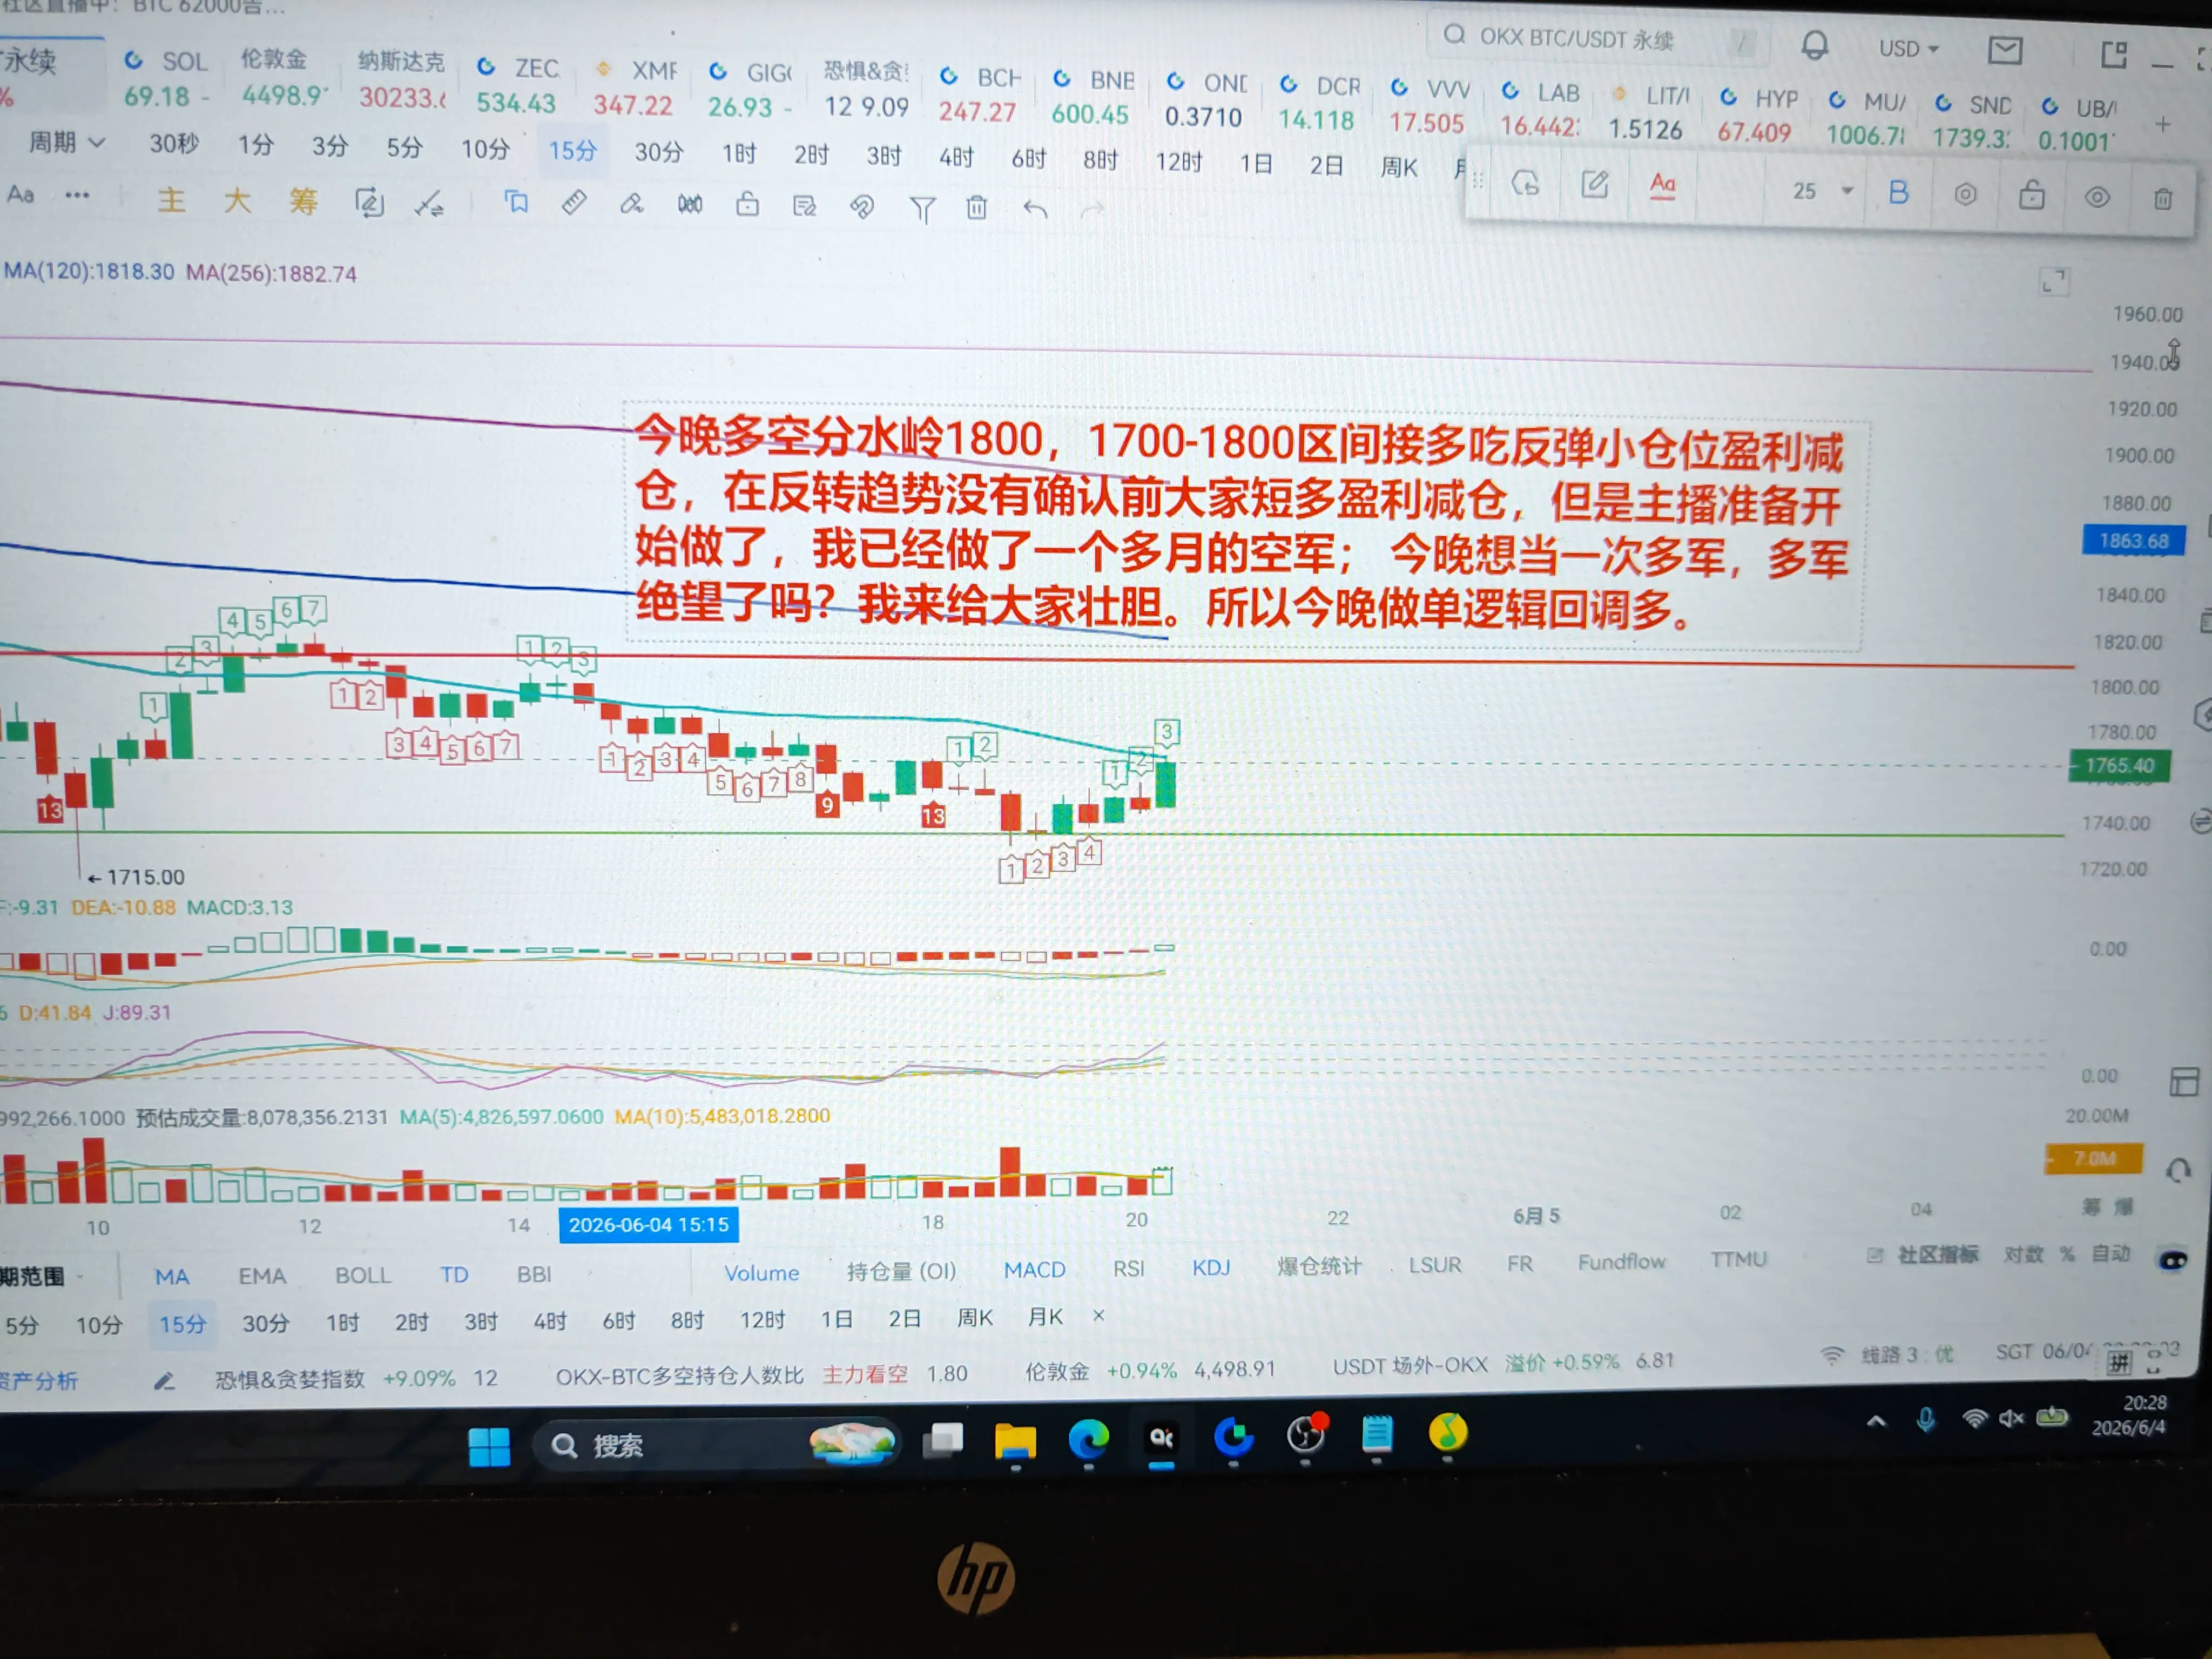Delete the text annotation via floating toolbar trash
Screen dimensions: 2212x1659
pos(2162,199)
